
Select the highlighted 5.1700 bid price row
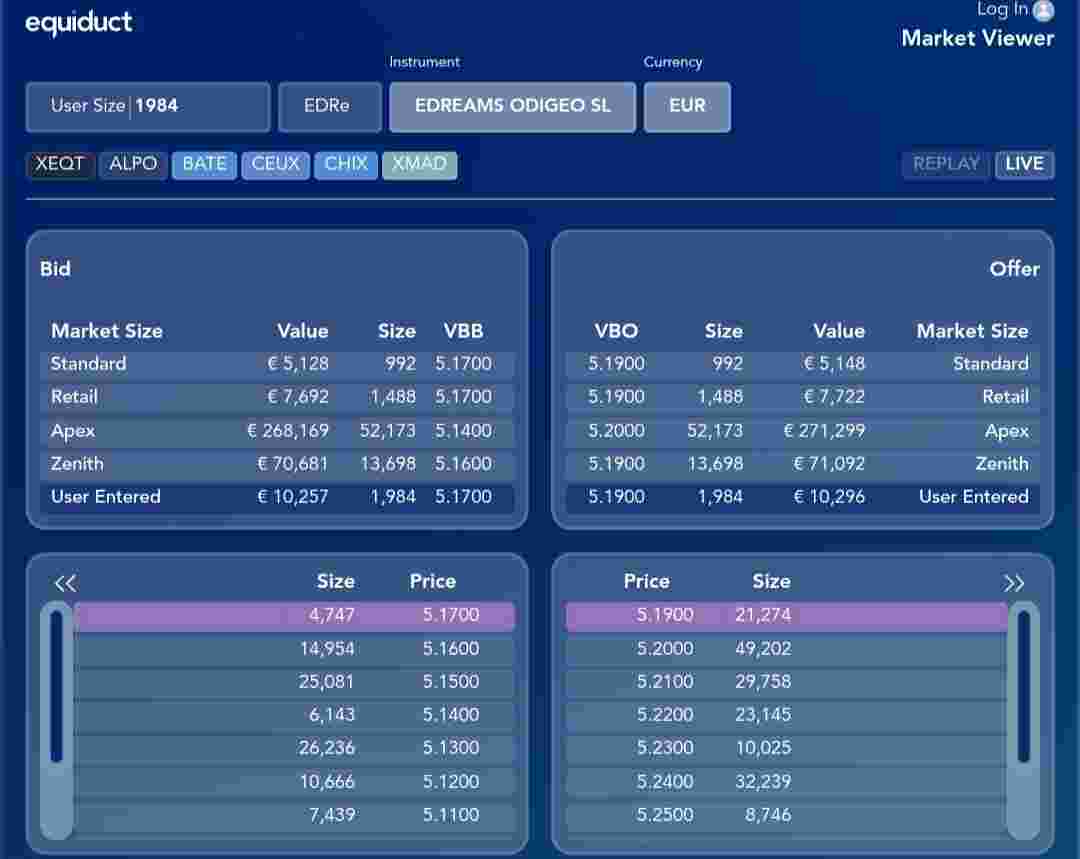coord(294,615)
